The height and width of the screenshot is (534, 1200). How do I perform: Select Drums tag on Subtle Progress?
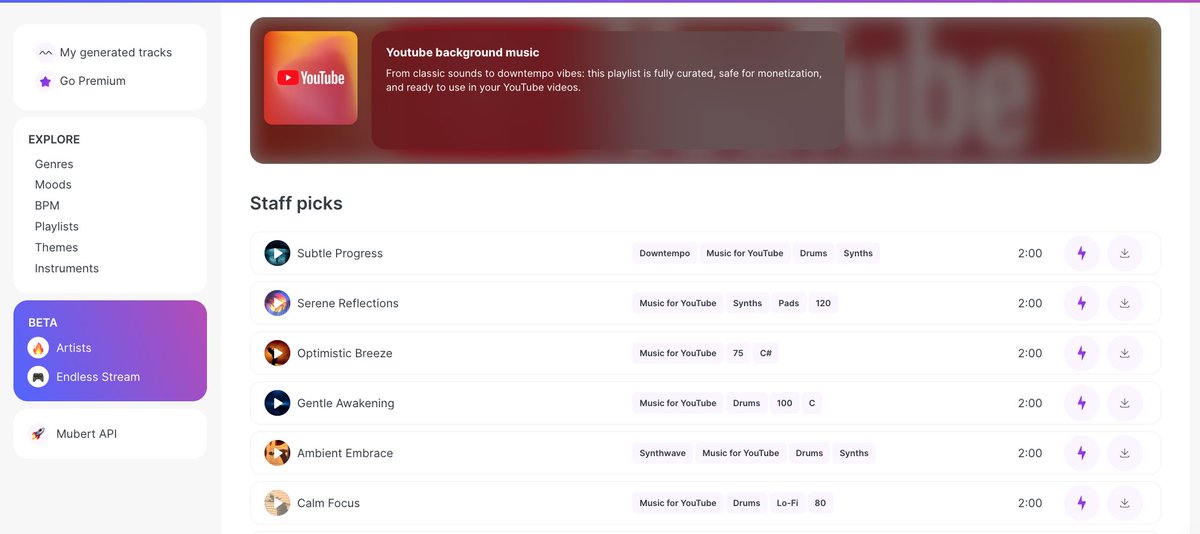click(813, 253)
